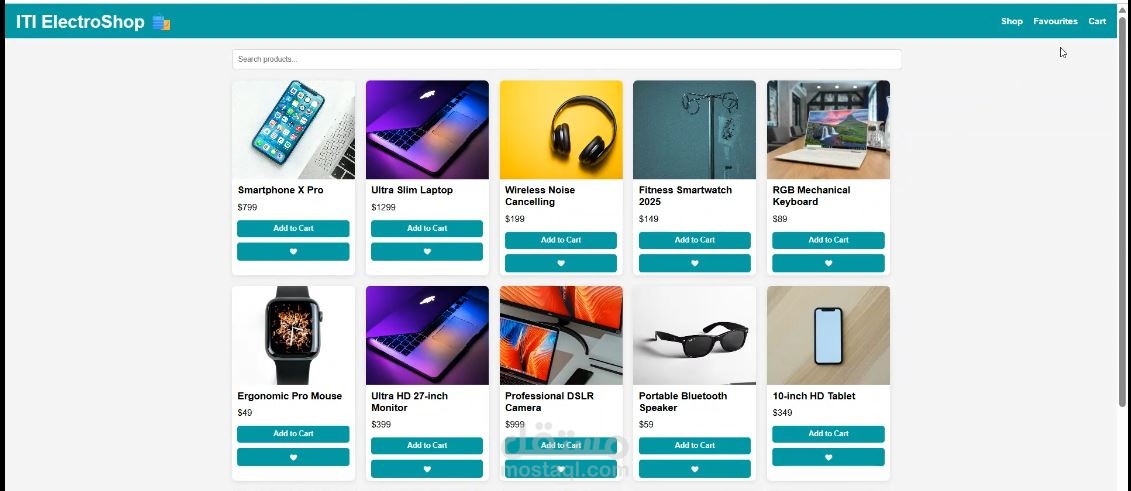This screenshot has width=1131, height=491.
Task: Add Smartphone X Pro to cart
Action: pos(293,229)
